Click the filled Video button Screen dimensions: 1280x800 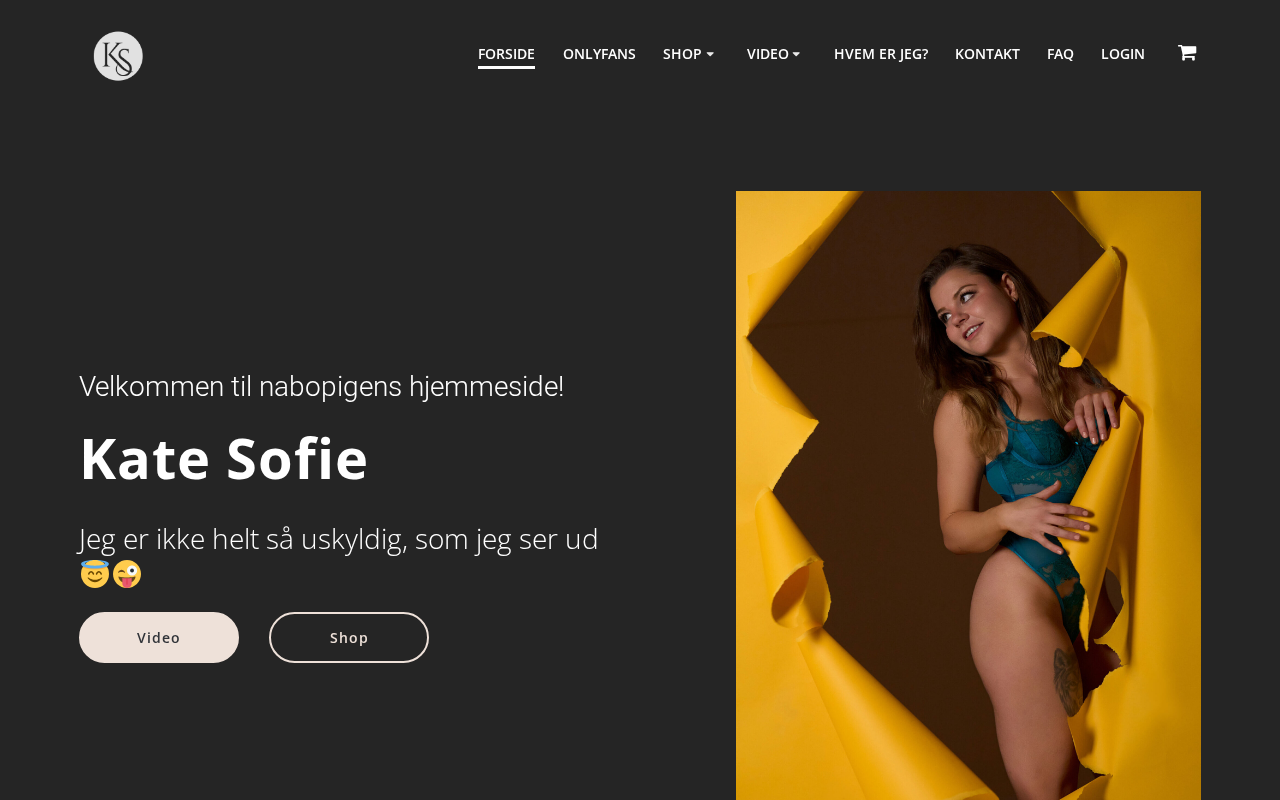pos(159,637)
